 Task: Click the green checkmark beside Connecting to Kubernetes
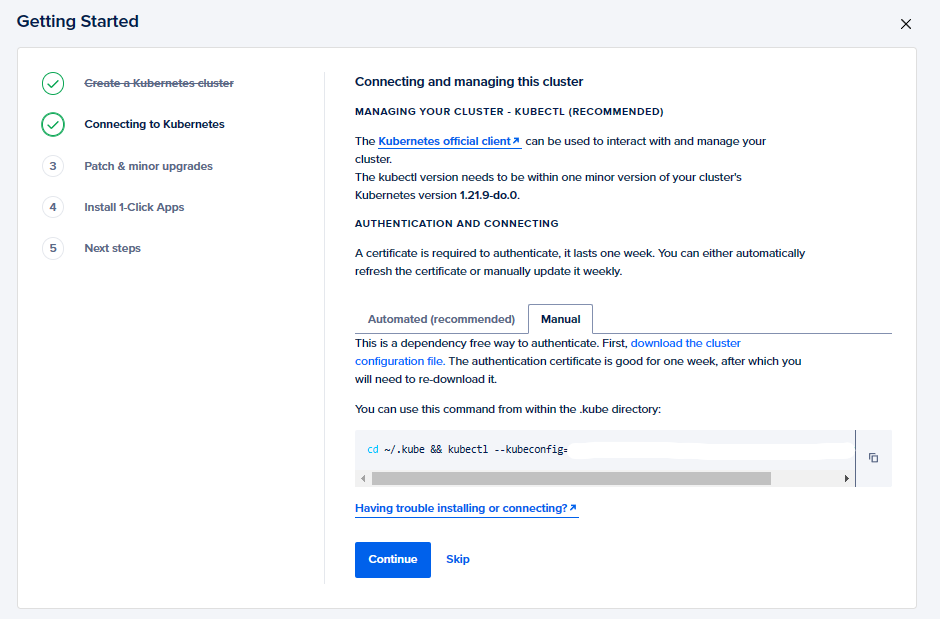(x=53, y=124)
